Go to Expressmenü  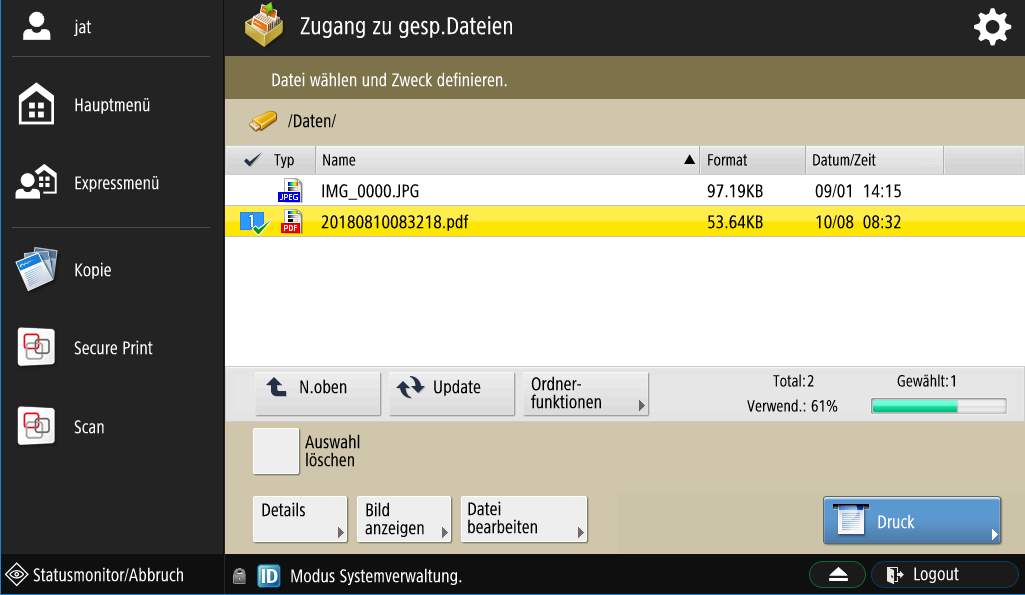116,183
